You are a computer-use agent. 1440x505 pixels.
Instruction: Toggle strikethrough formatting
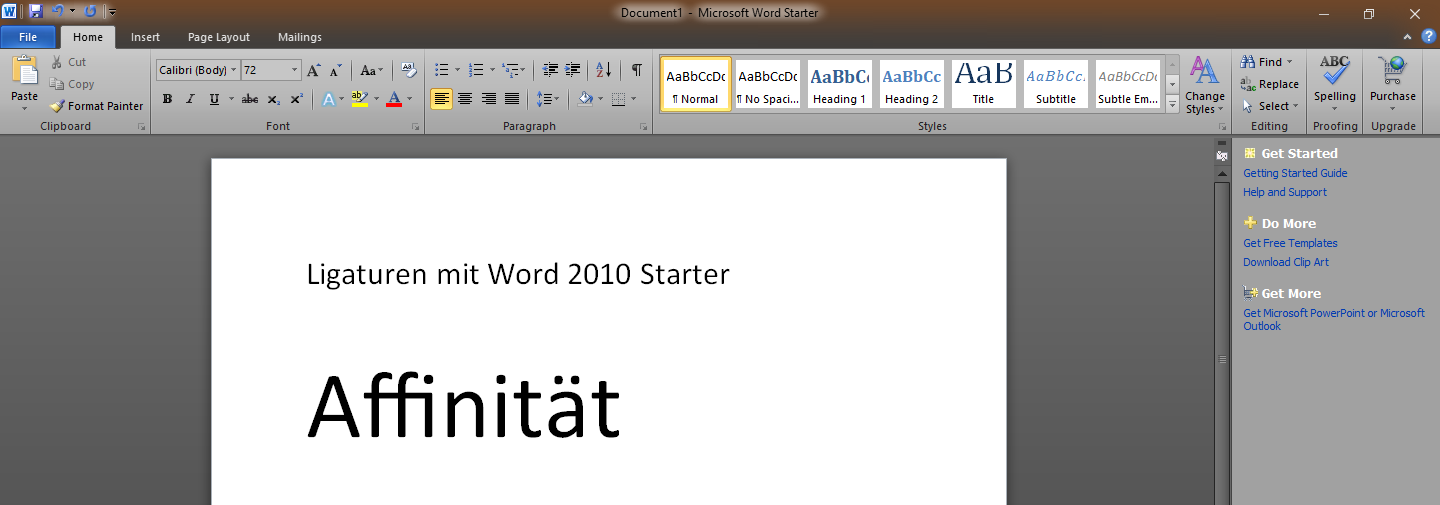250,99
